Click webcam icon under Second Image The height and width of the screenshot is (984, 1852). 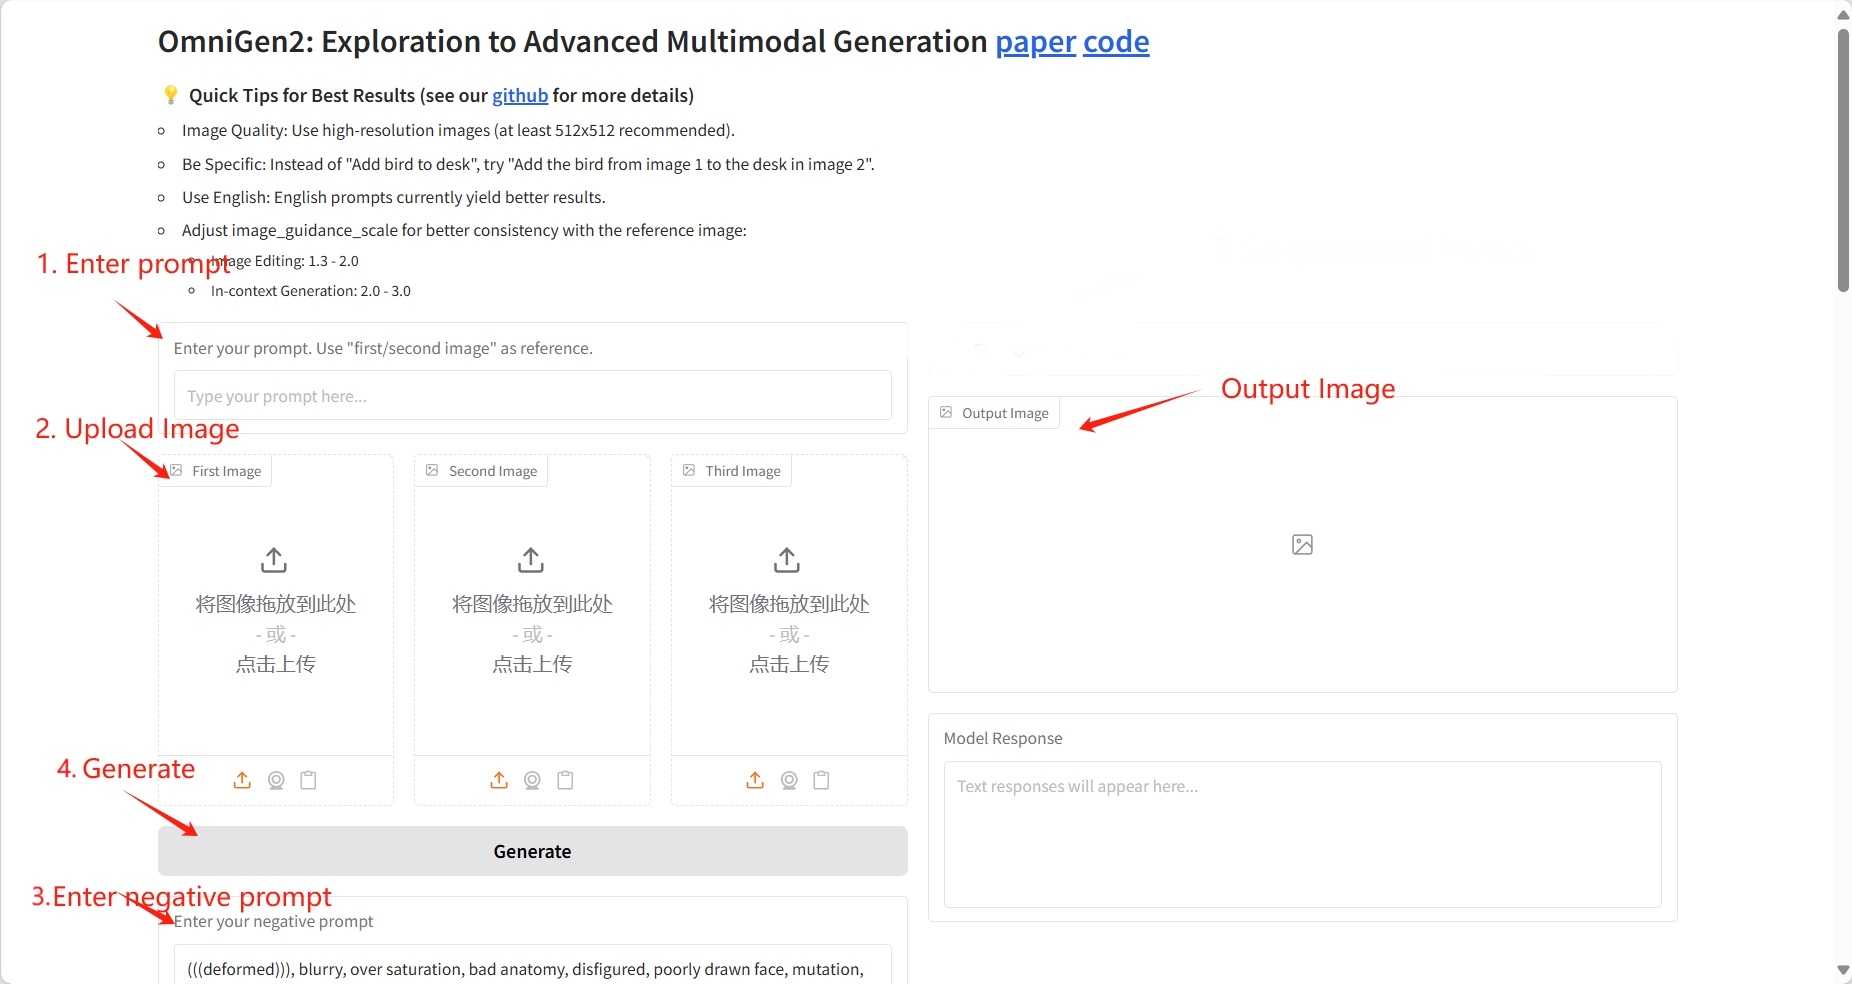pos(532,780)
